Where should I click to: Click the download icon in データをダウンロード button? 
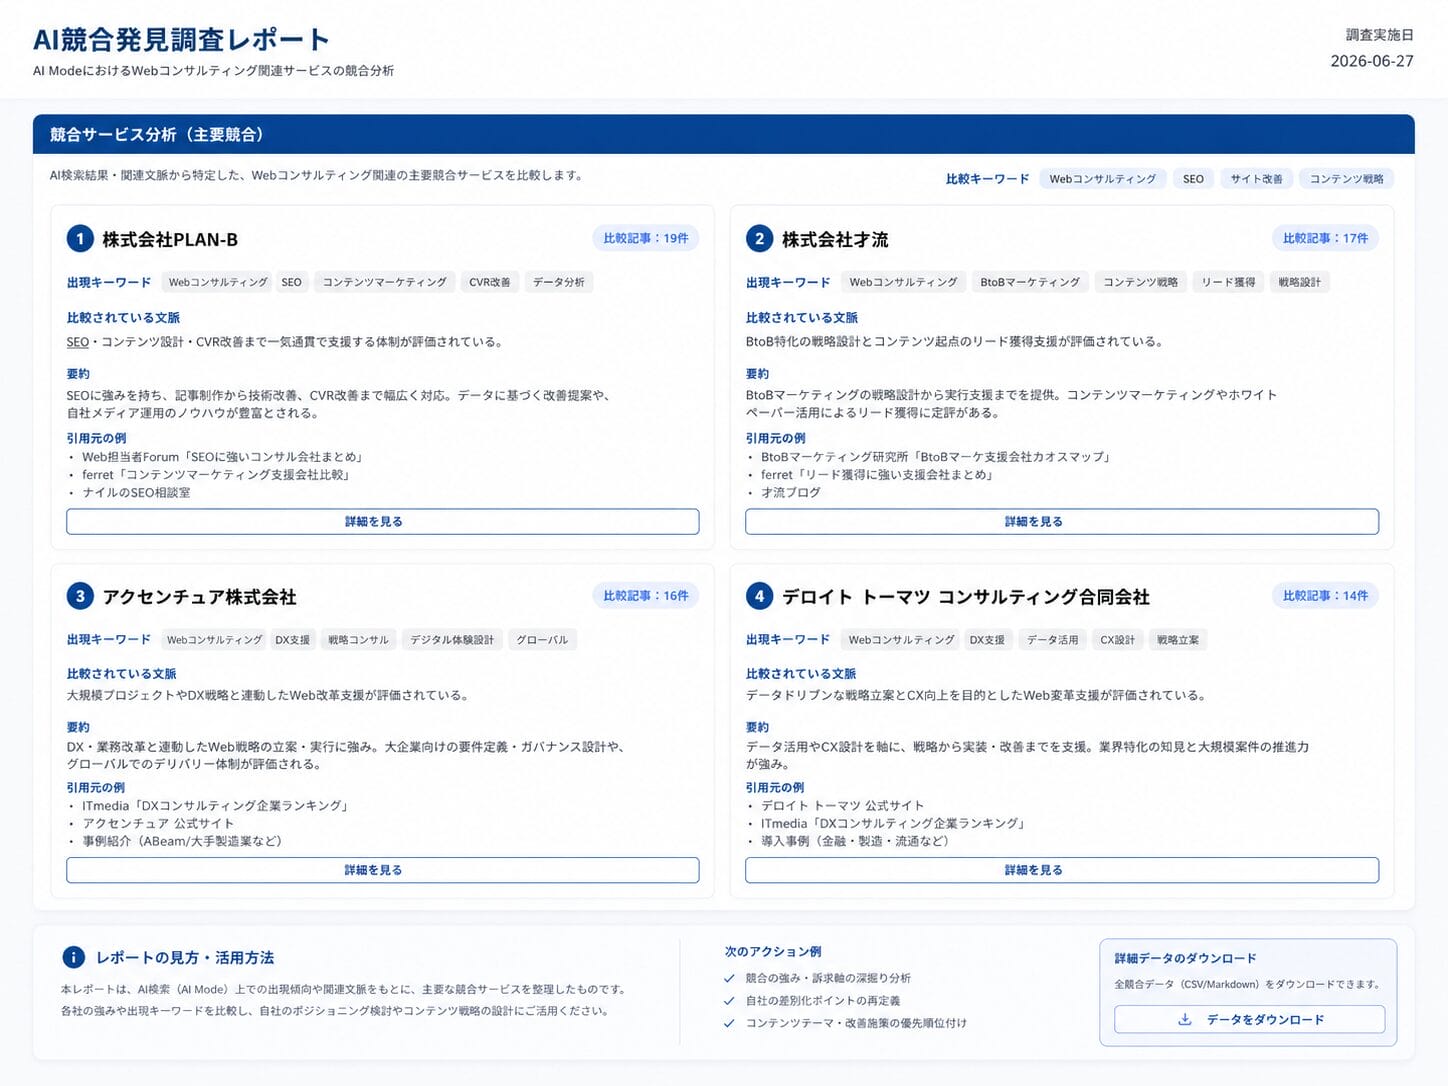click(1185, 1019)
